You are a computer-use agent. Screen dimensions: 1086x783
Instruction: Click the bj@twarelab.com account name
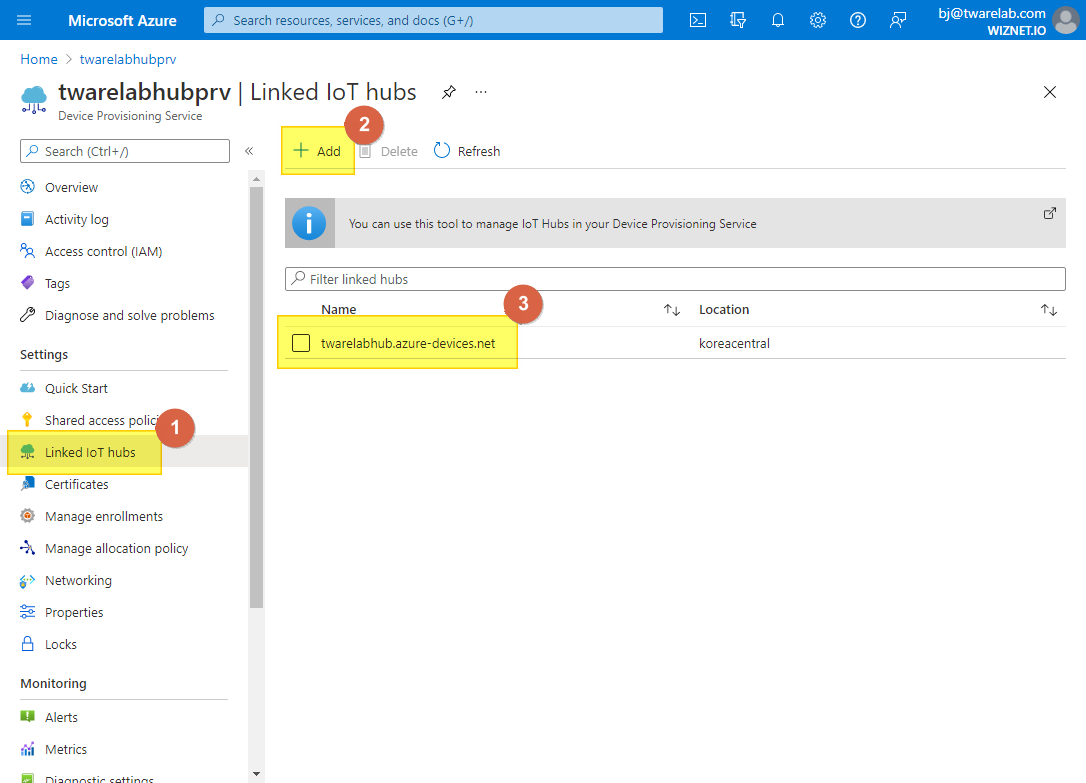[992, 13]
